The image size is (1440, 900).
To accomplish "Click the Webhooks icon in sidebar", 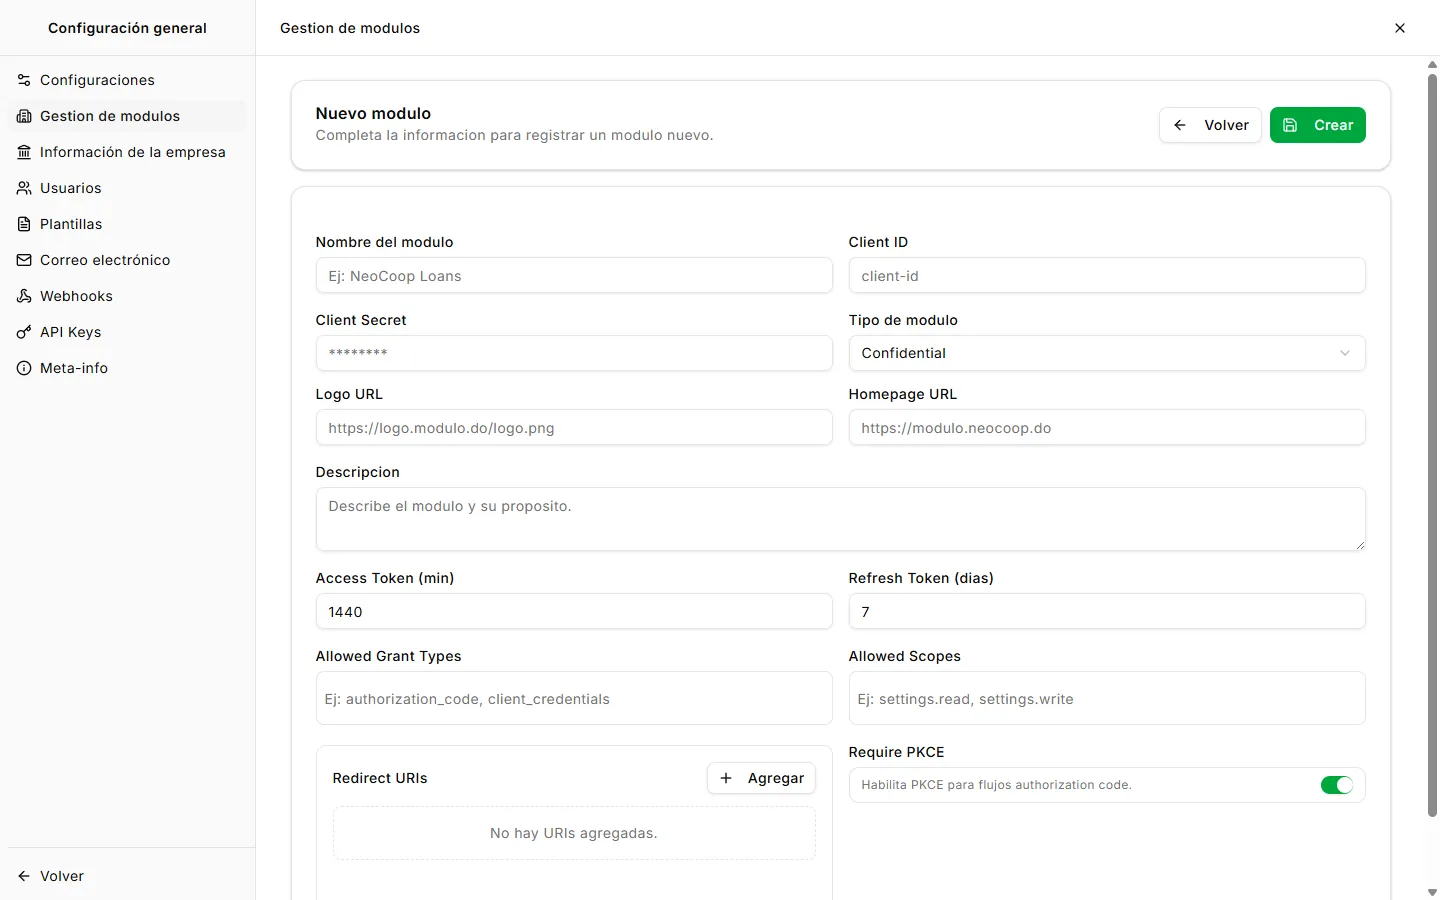I will tap(24, 296).
